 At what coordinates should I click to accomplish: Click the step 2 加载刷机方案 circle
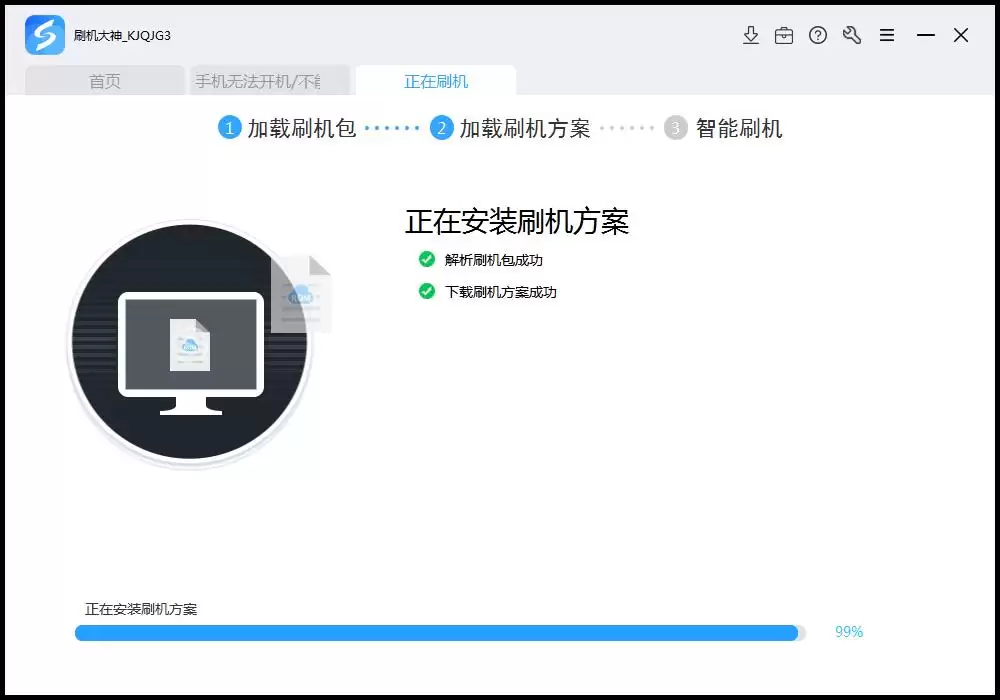(x=442, y=128)
